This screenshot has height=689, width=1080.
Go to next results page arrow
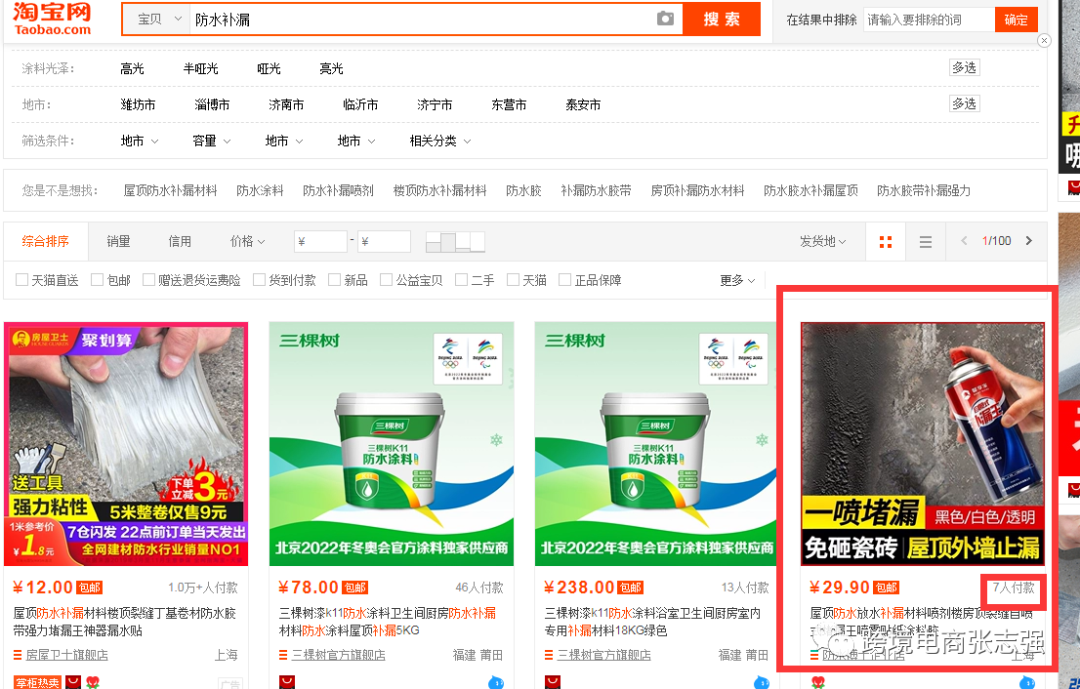pos(1029,240)
